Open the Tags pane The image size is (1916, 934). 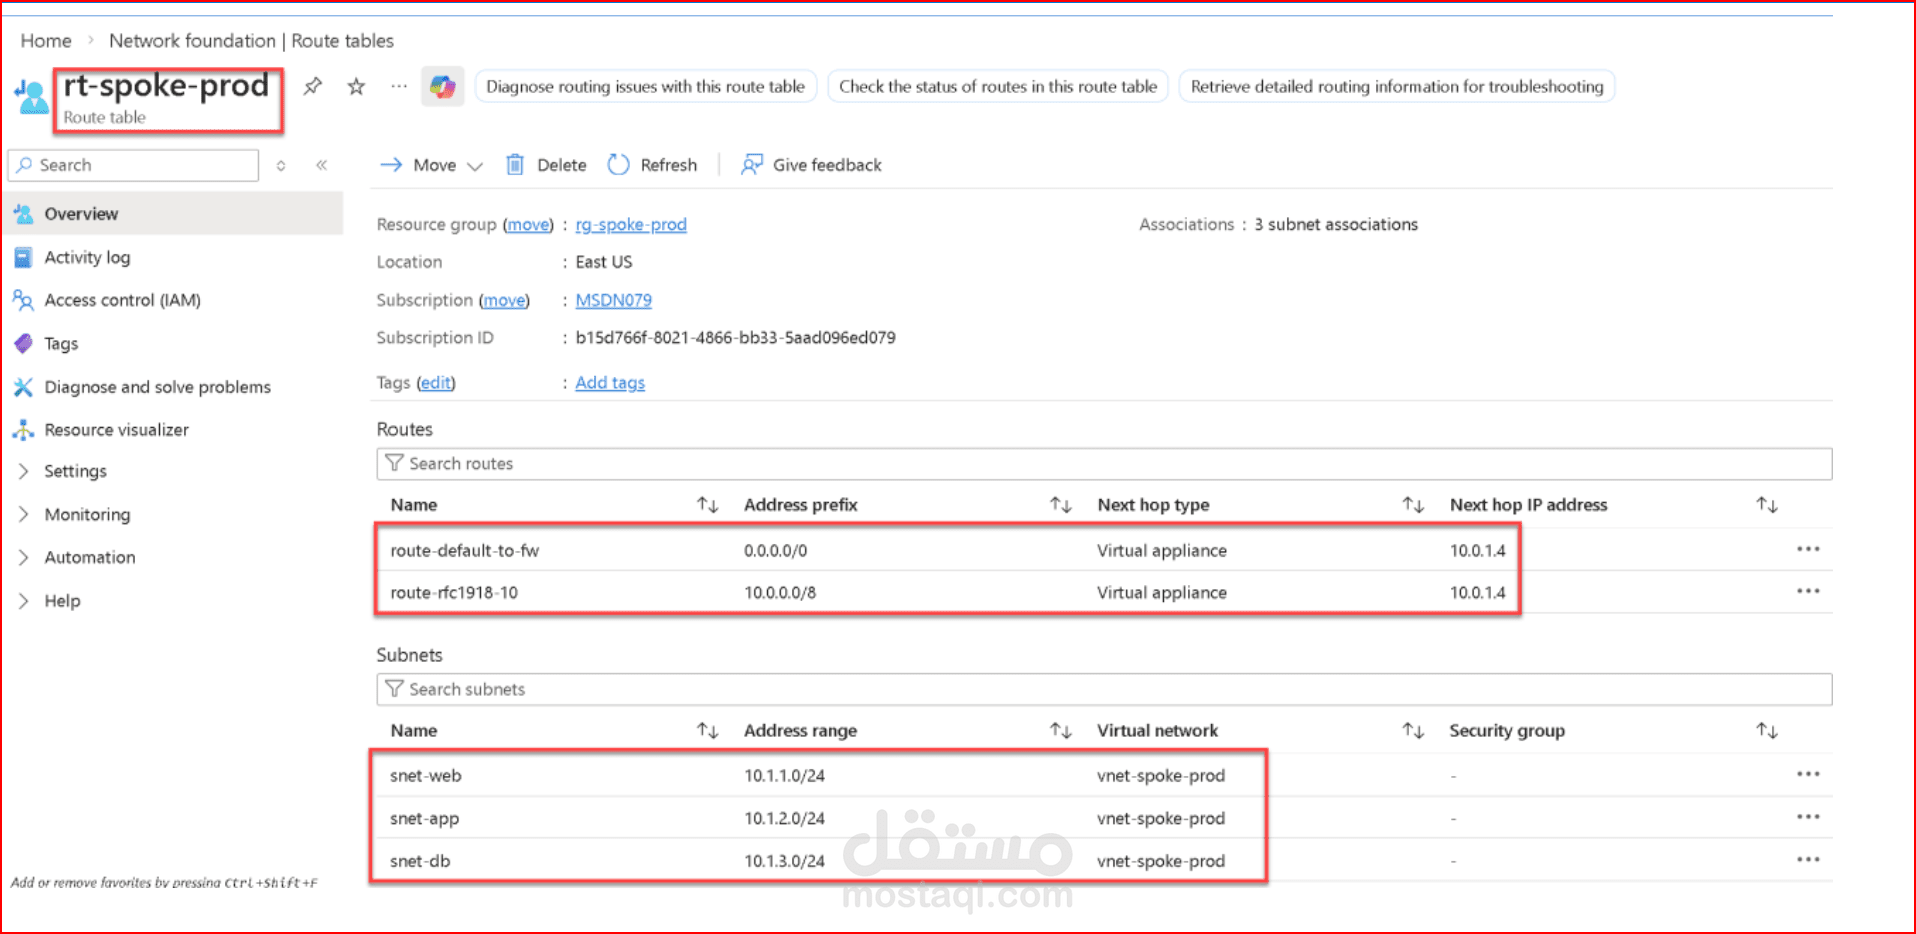pyautogui.click(x=60, y=343)
